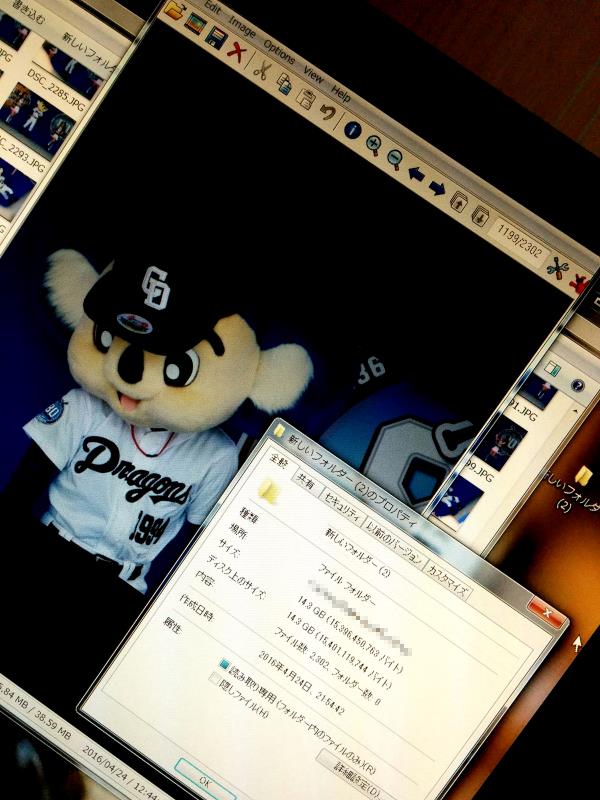
Task: Open the Edit menu
Action: coord(212,8)
